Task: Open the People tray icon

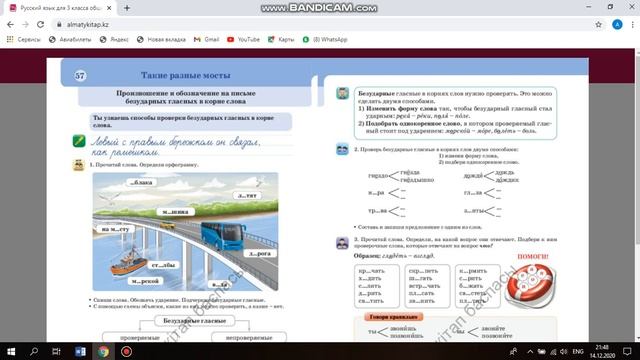Action: point(513,351)
